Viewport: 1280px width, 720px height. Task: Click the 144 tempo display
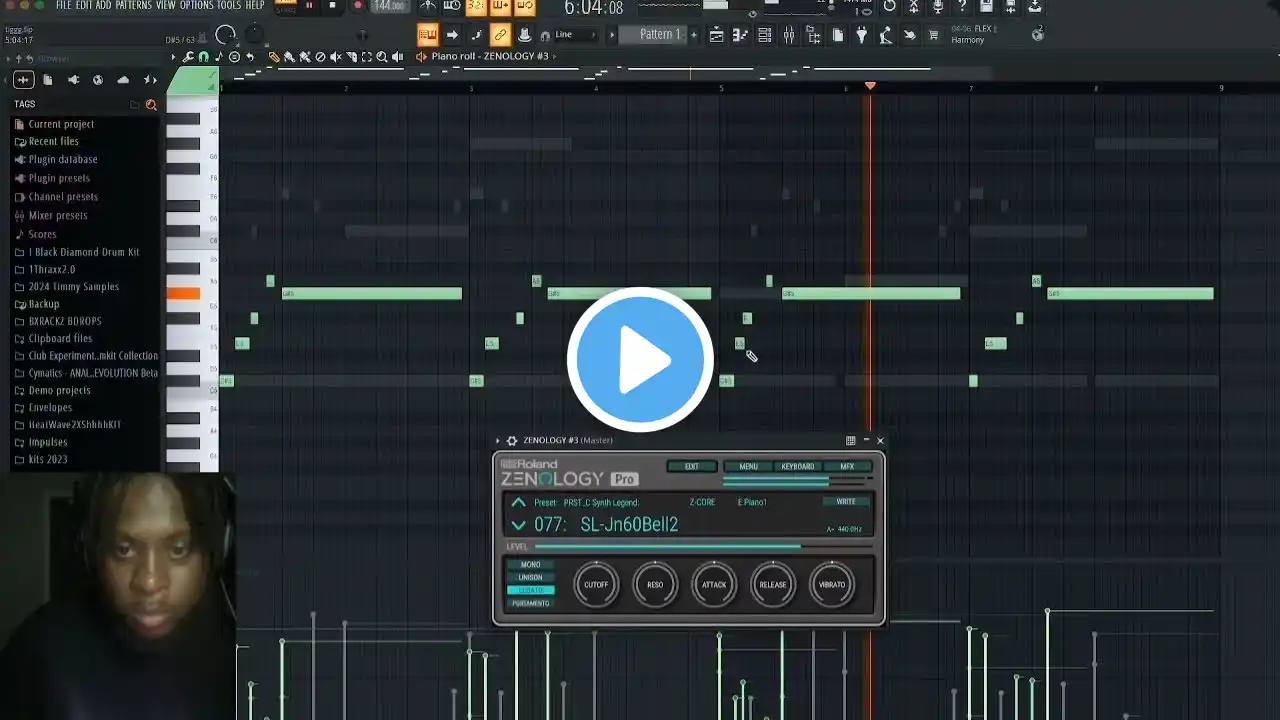pos(390,5)
